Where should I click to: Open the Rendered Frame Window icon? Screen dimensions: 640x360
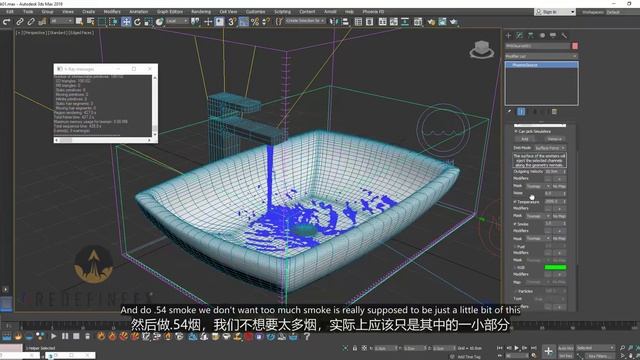click(x=442, y=22)
